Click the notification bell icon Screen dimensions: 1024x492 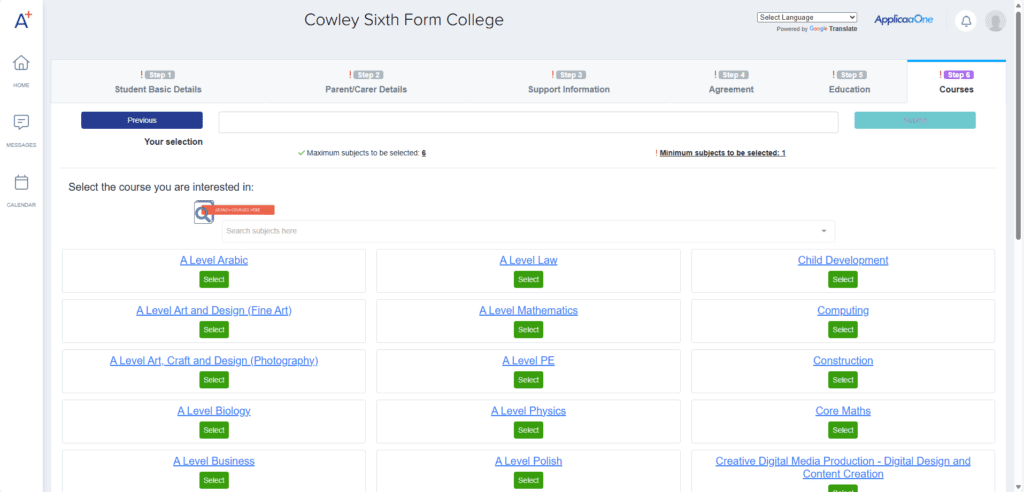tap(965, 21)
